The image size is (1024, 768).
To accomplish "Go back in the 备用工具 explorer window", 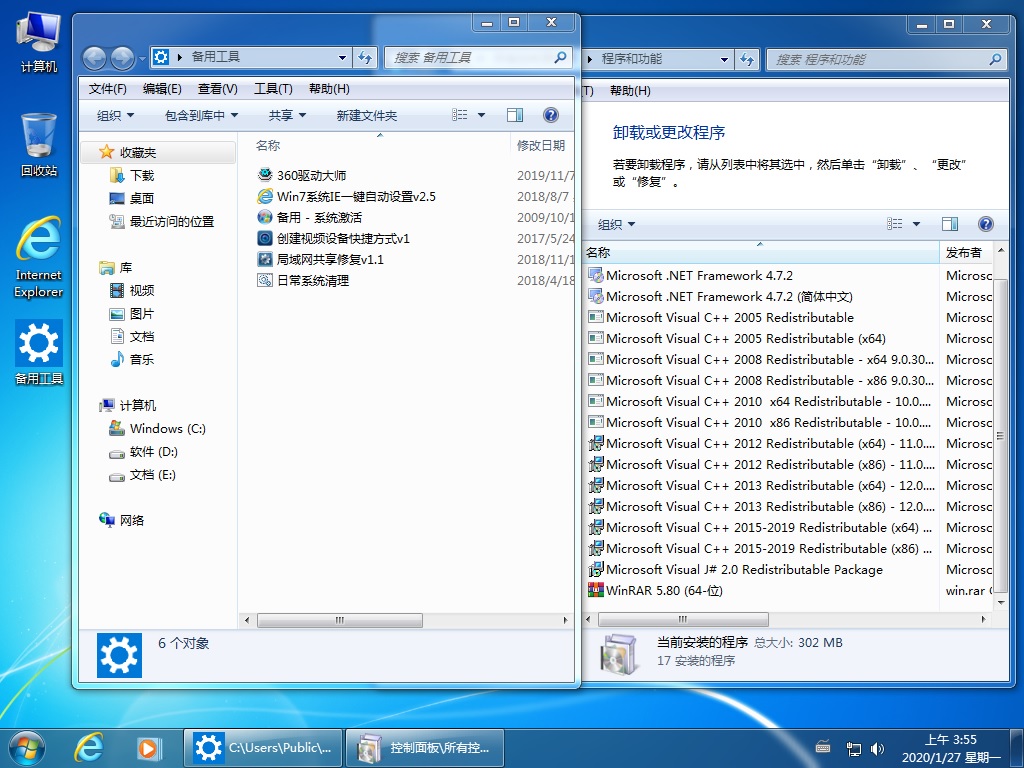I will coord(94,58).
